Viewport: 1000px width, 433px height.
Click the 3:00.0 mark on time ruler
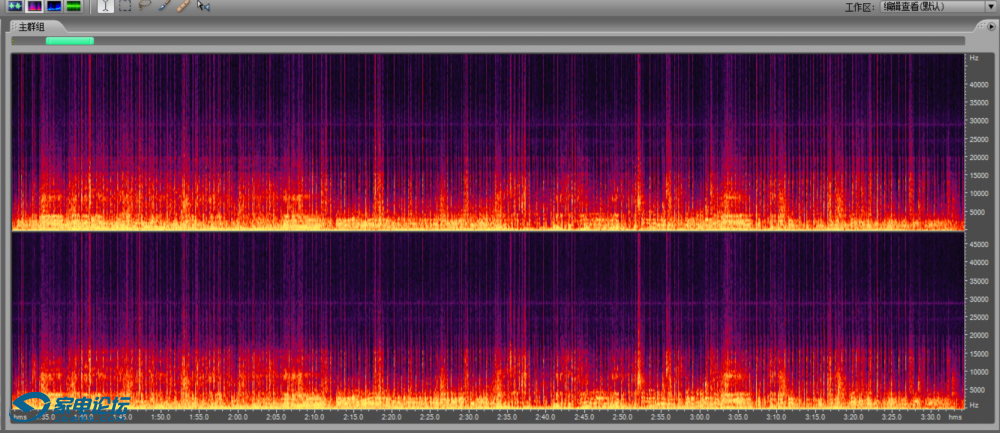tap(700, 417)
